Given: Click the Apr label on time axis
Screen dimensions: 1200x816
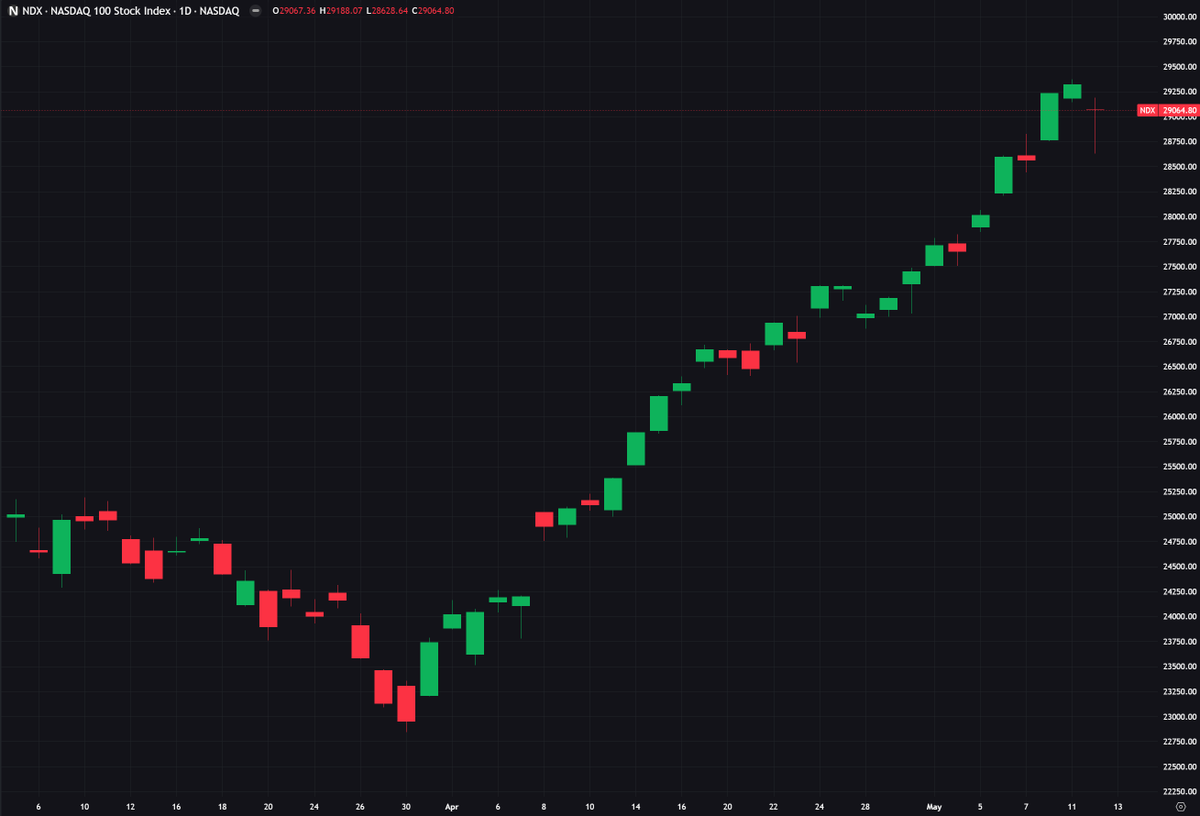Looking at the screenshot, I should [x=451, y=806].
